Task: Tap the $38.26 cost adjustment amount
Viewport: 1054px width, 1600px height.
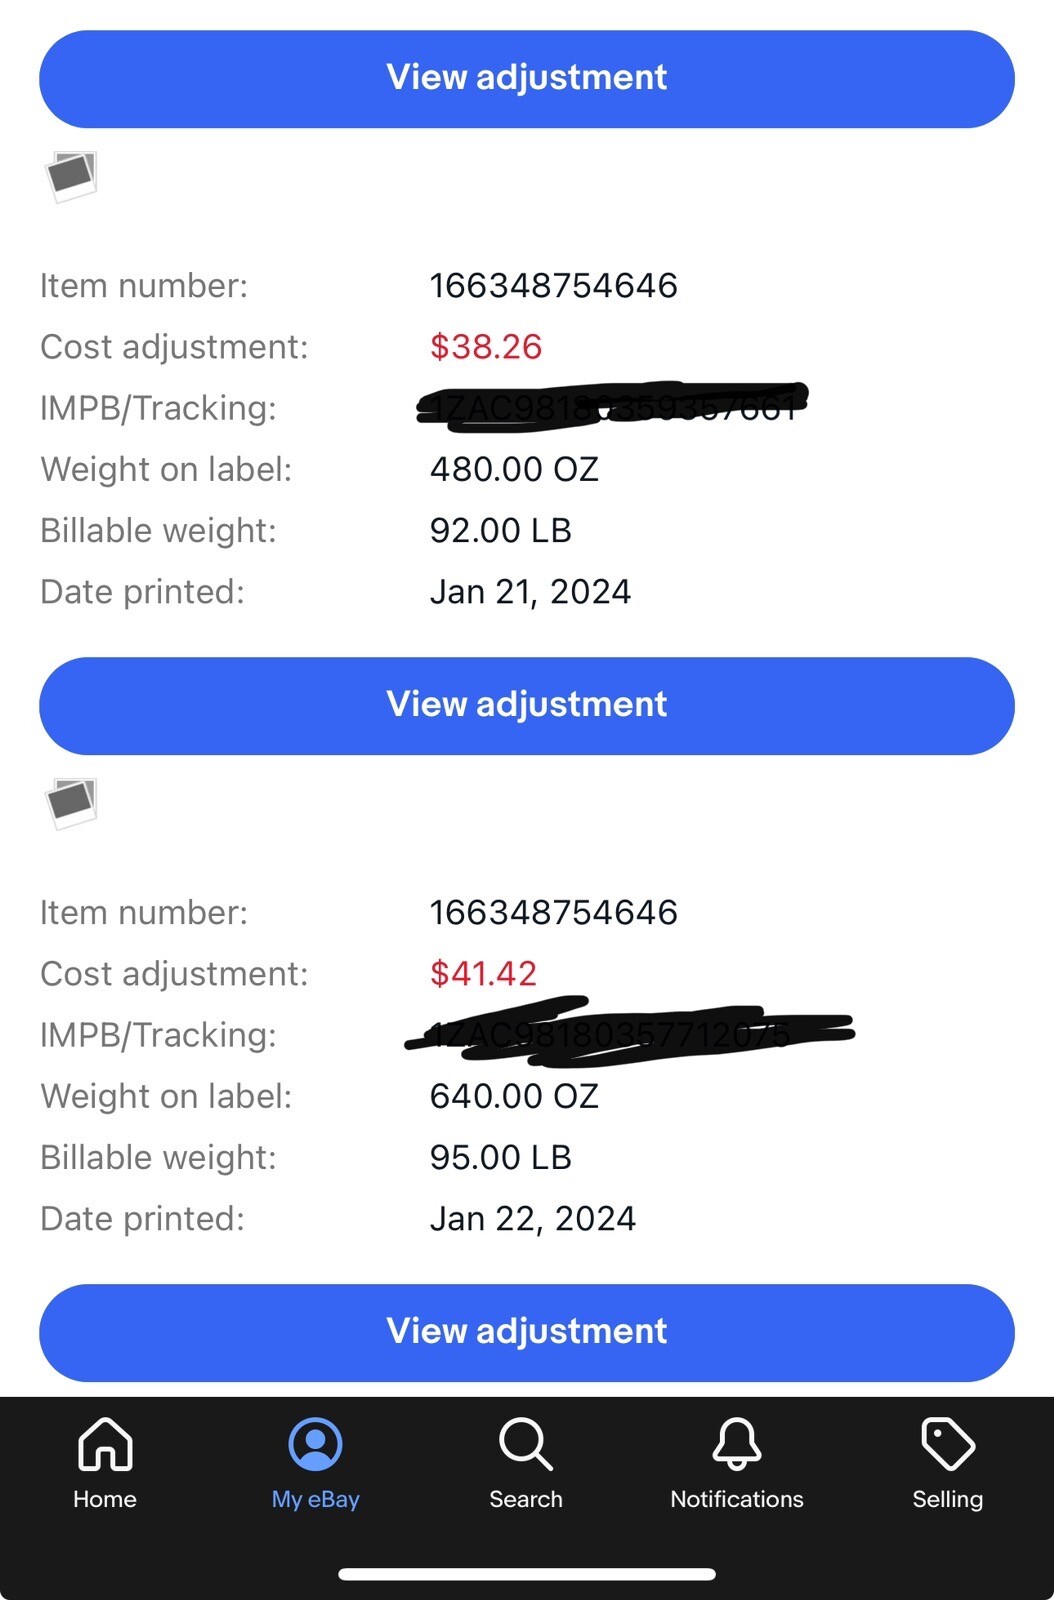Action: coord(485,347)
